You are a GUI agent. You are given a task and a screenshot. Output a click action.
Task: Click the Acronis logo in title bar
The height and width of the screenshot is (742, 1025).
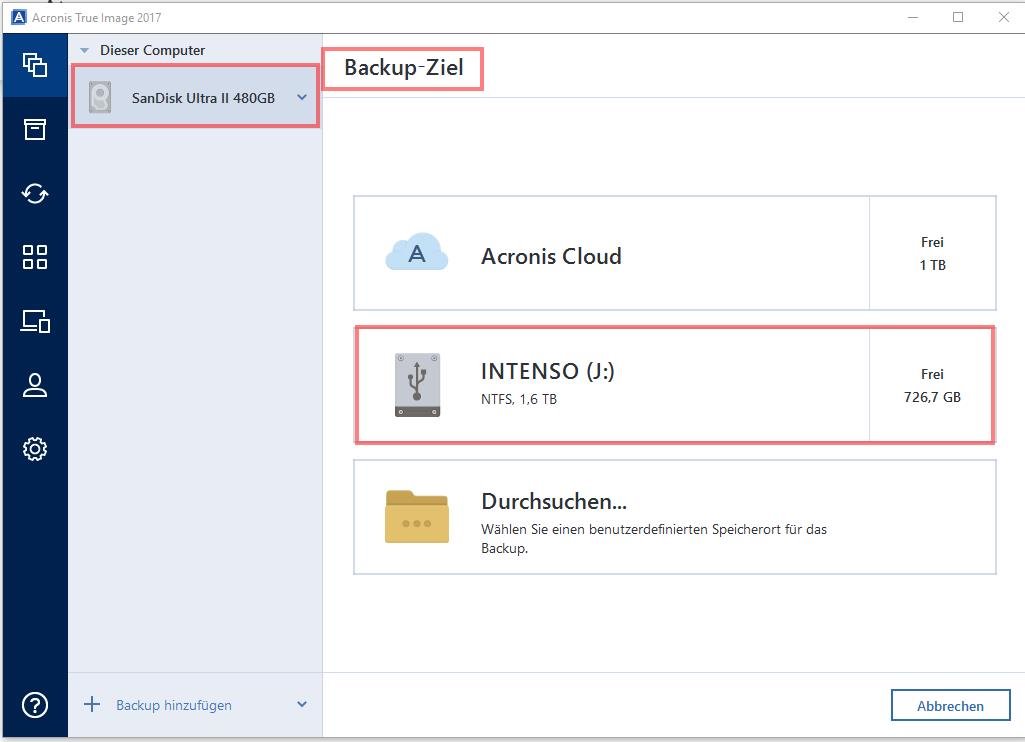coord(19,17)
